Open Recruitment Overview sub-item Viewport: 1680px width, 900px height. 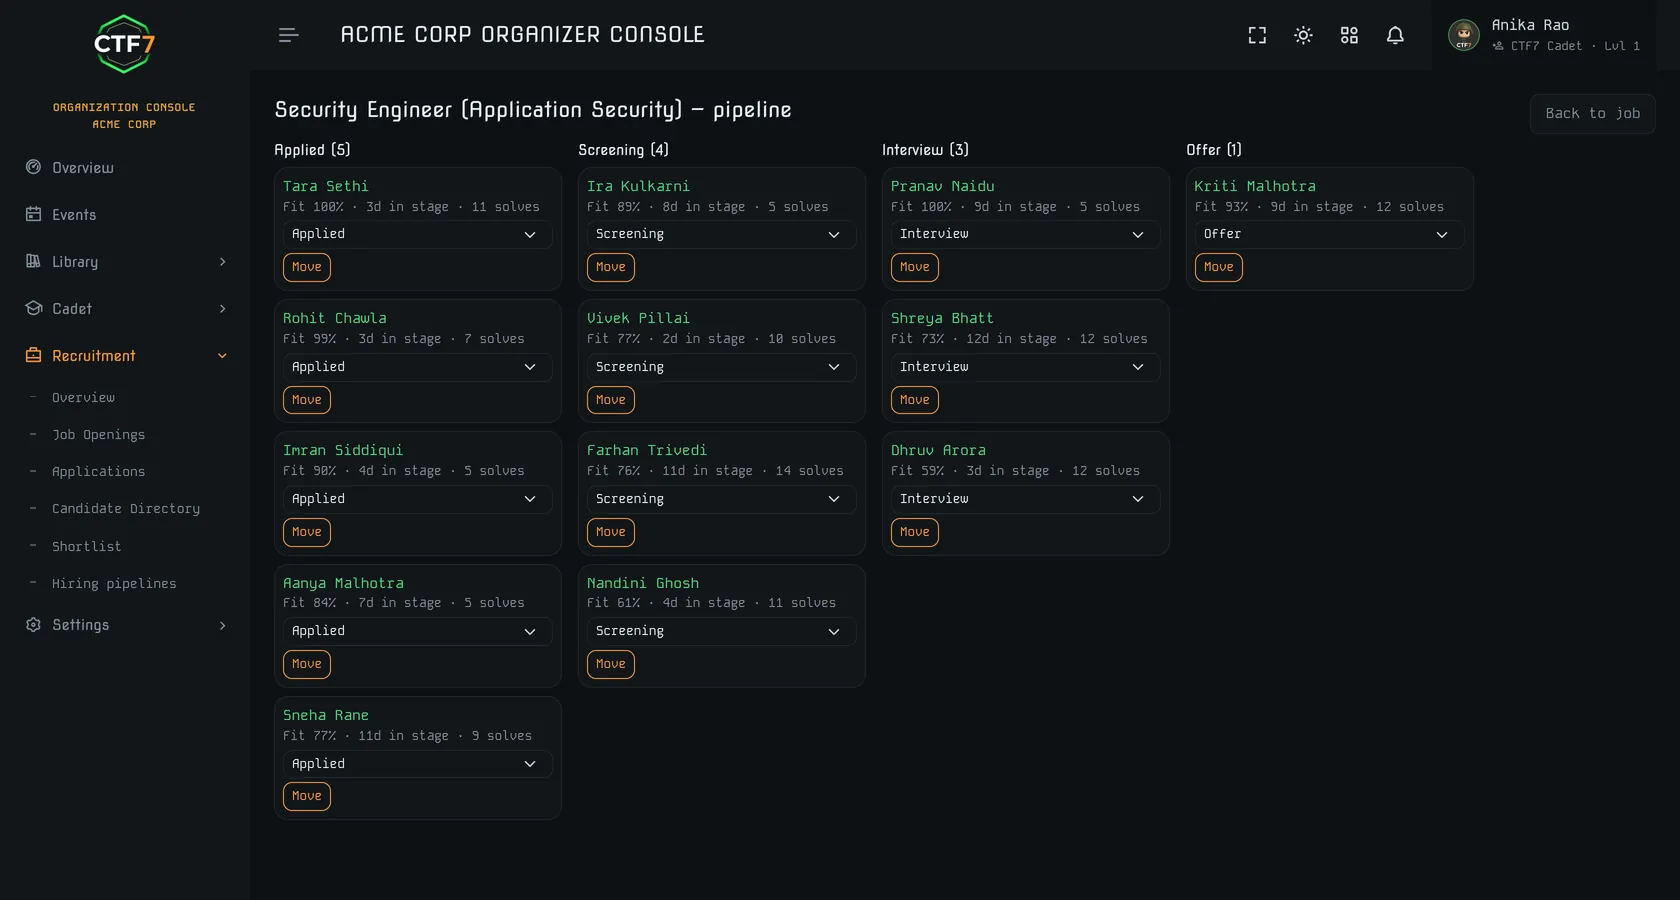[83, 398]
